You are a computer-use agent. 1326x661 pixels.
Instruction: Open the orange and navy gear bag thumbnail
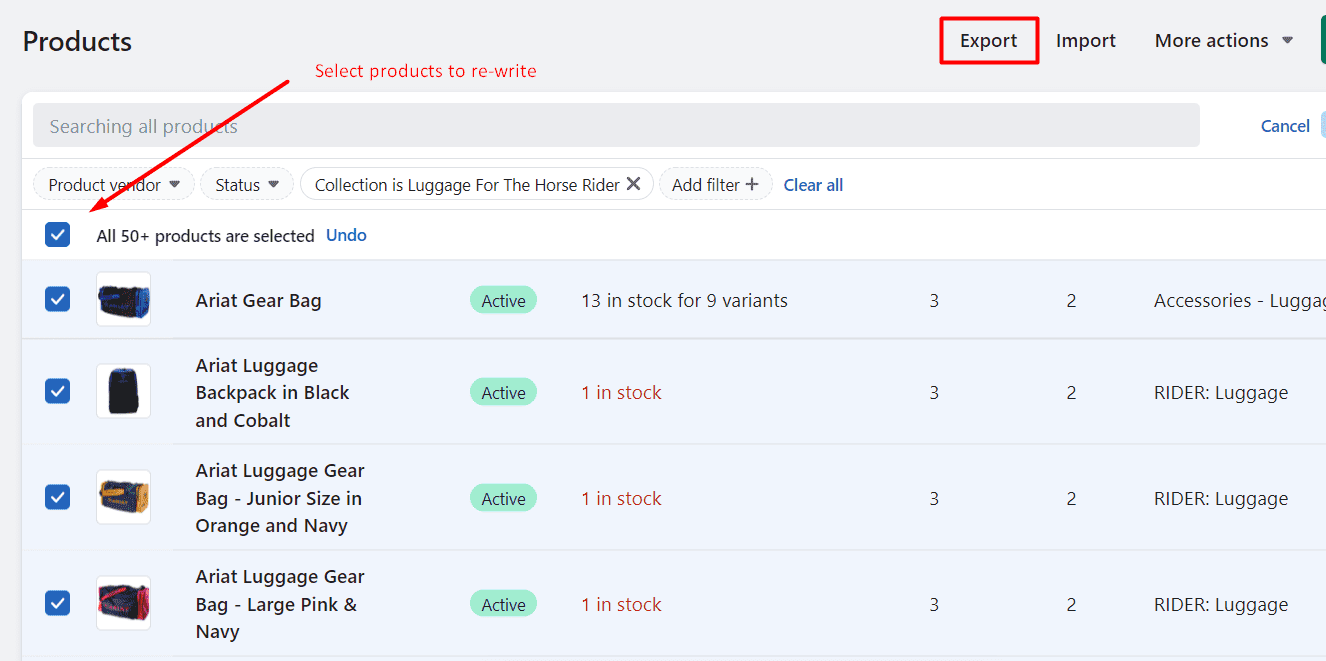tap(123, 497)
